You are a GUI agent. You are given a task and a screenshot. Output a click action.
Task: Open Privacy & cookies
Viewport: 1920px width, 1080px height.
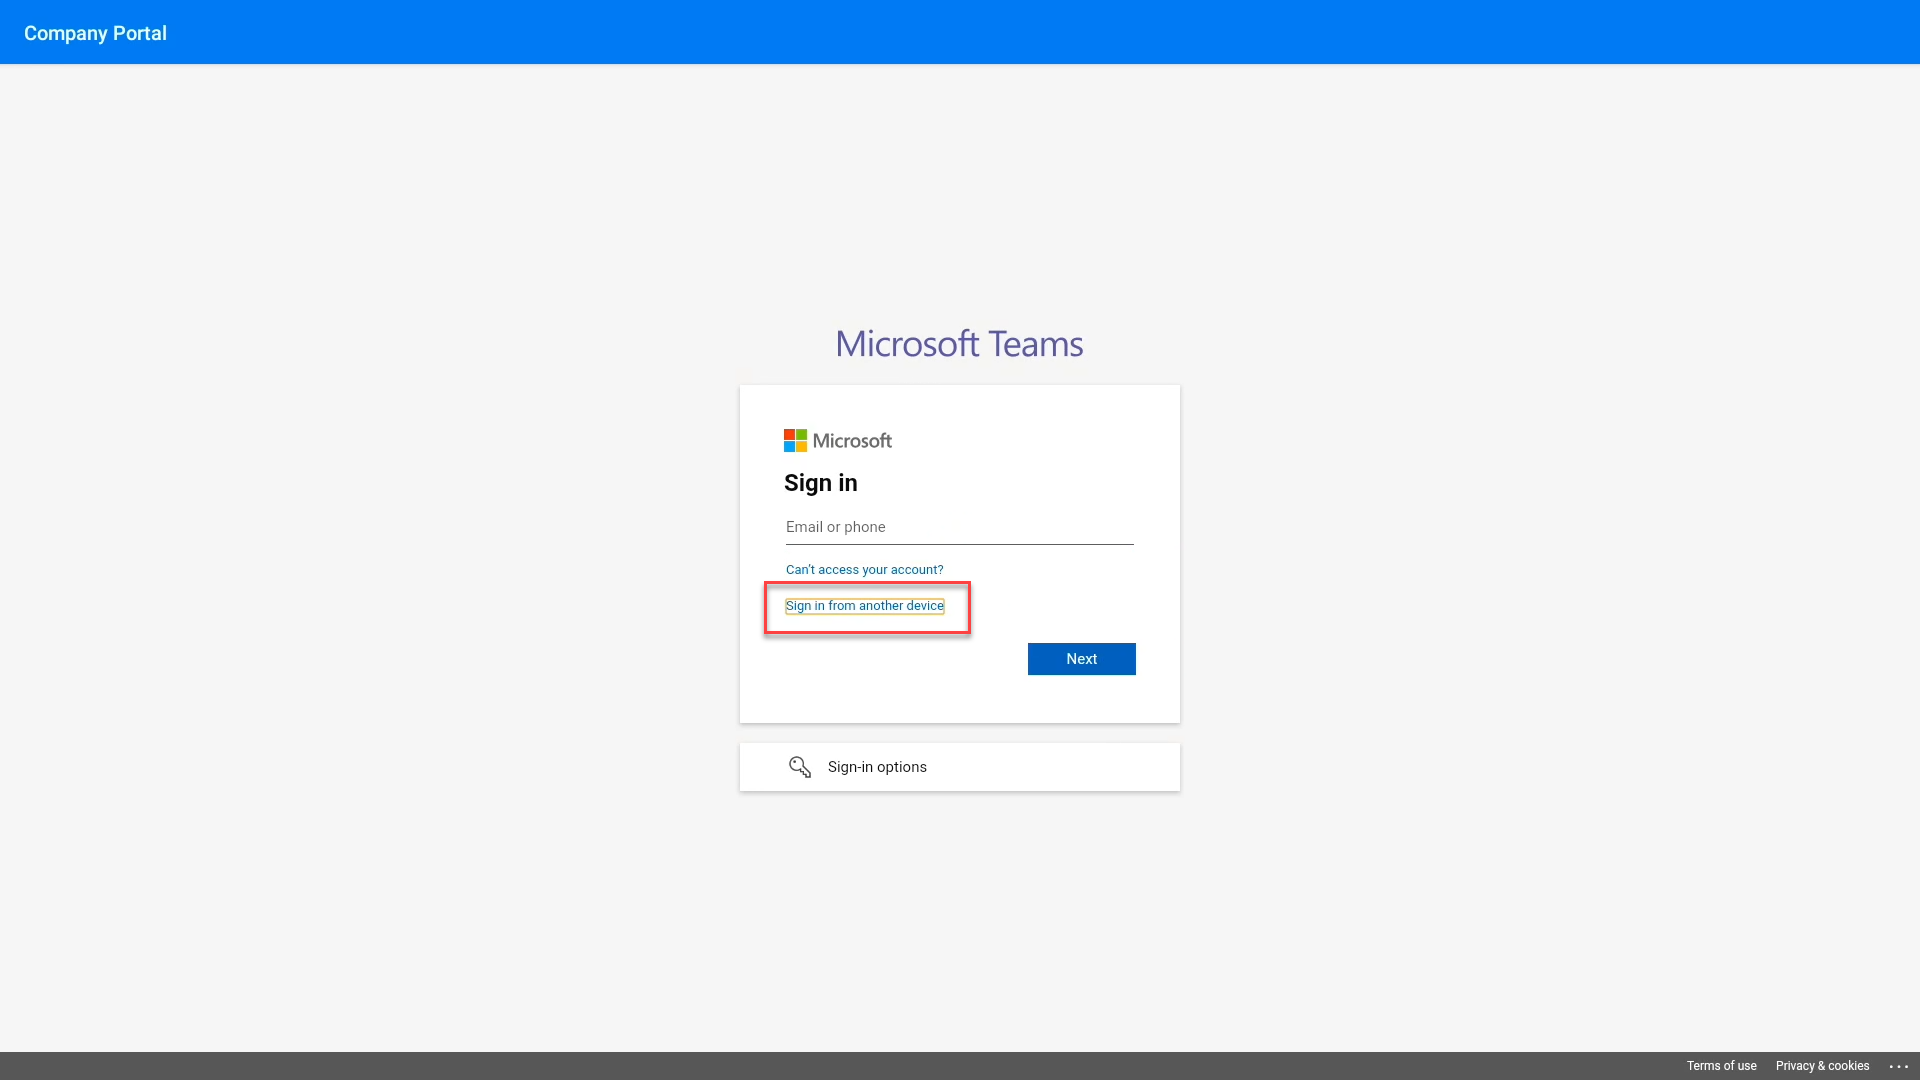click(1822, 1066)
